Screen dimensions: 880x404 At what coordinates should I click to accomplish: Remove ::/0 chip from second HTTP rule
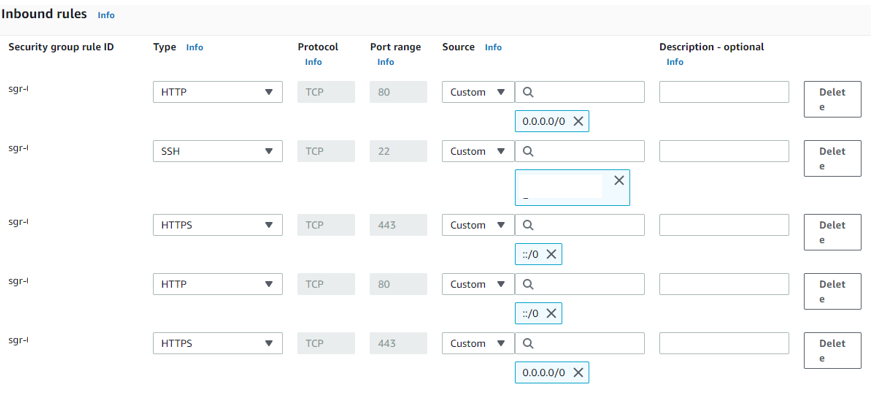pos(552,313)
